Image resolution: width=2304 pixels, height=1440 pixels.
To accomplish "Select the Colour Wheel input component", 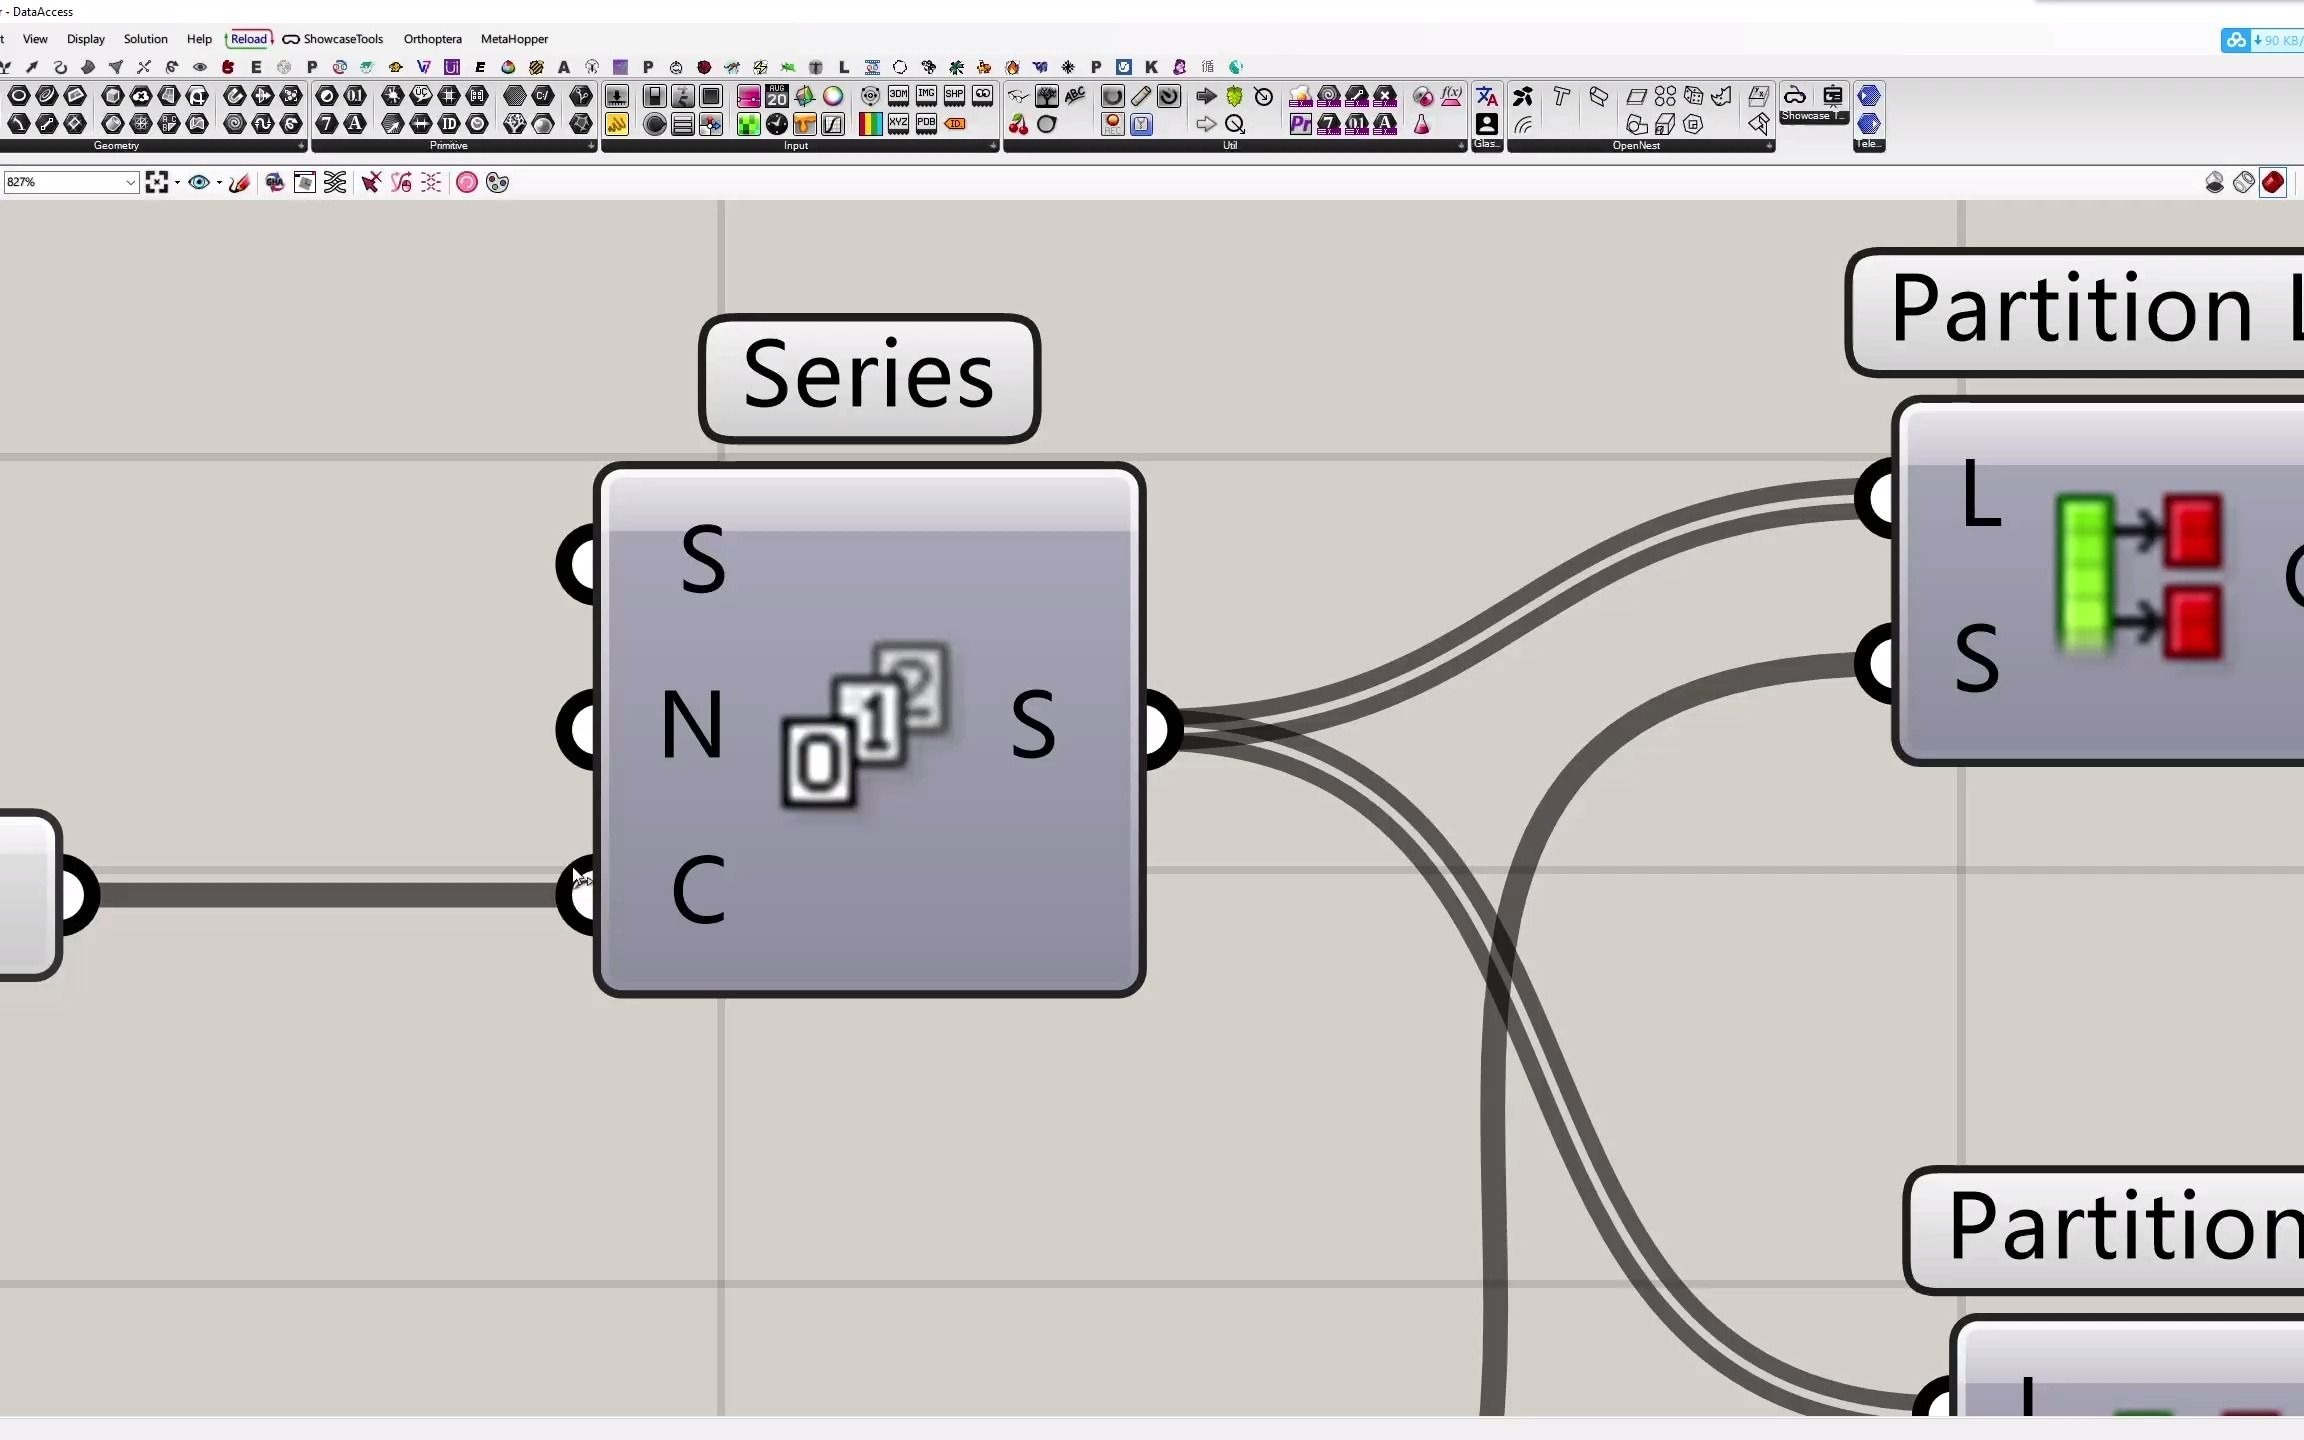I will click(x=833, y=96).
